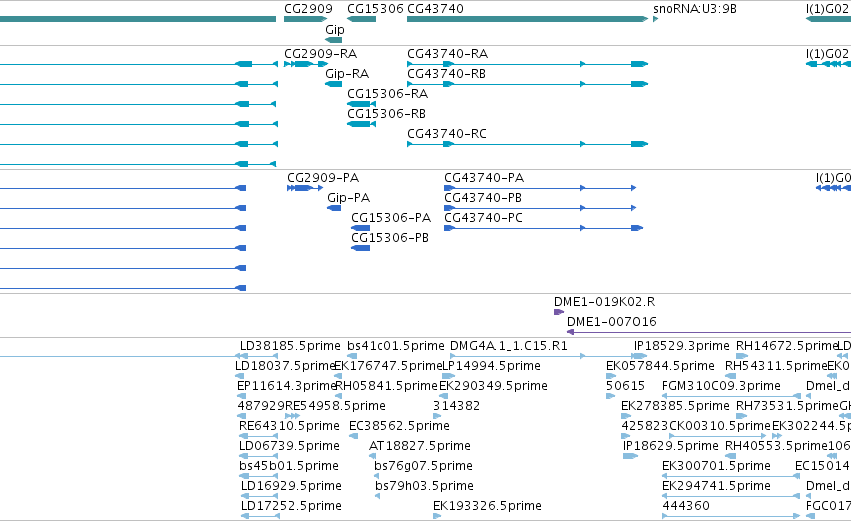Select EST LD16929.5prime
The image size is (851, 521).
291,487
